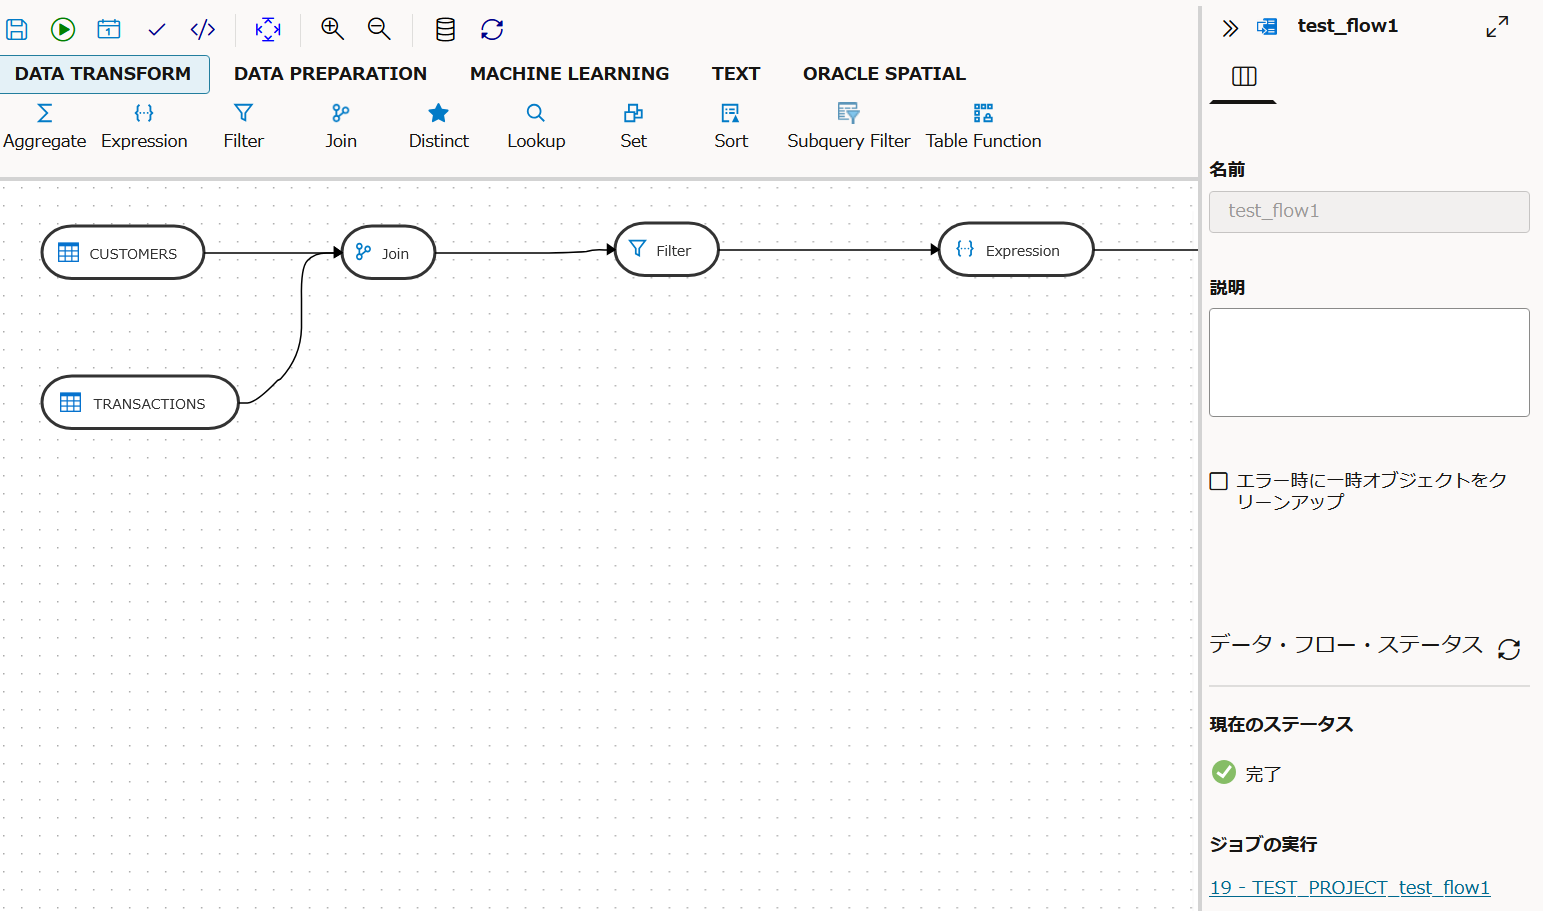Auto-arrange the flow with the layout icon
Screen dimensions: 1543x911
point(268,29)
